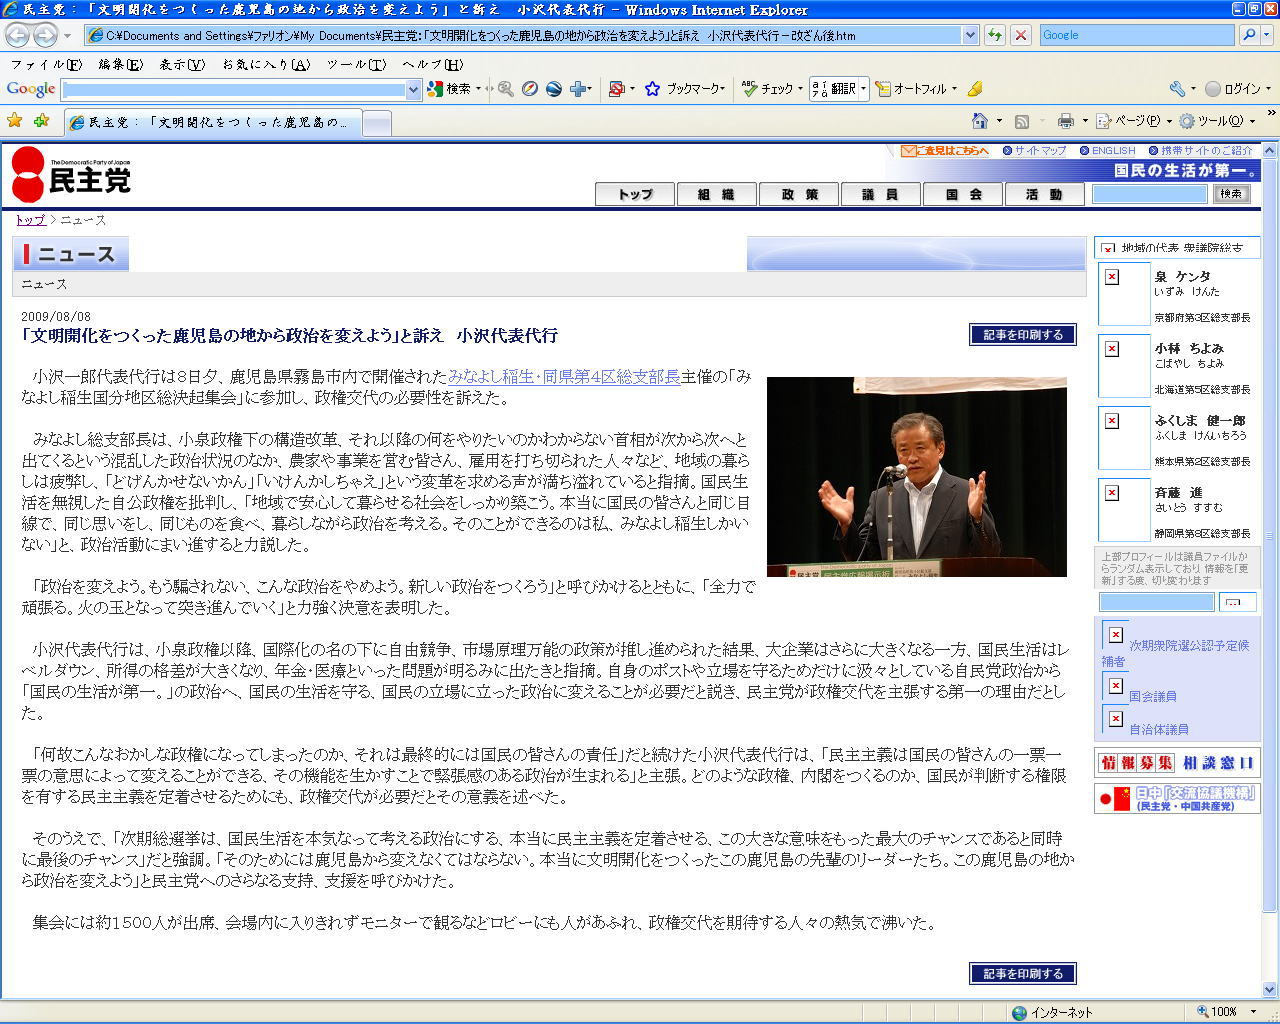Click the 日中「交流協議機構」 banner
The width and height of the screenshot is (1280, 1024).
1177,798
